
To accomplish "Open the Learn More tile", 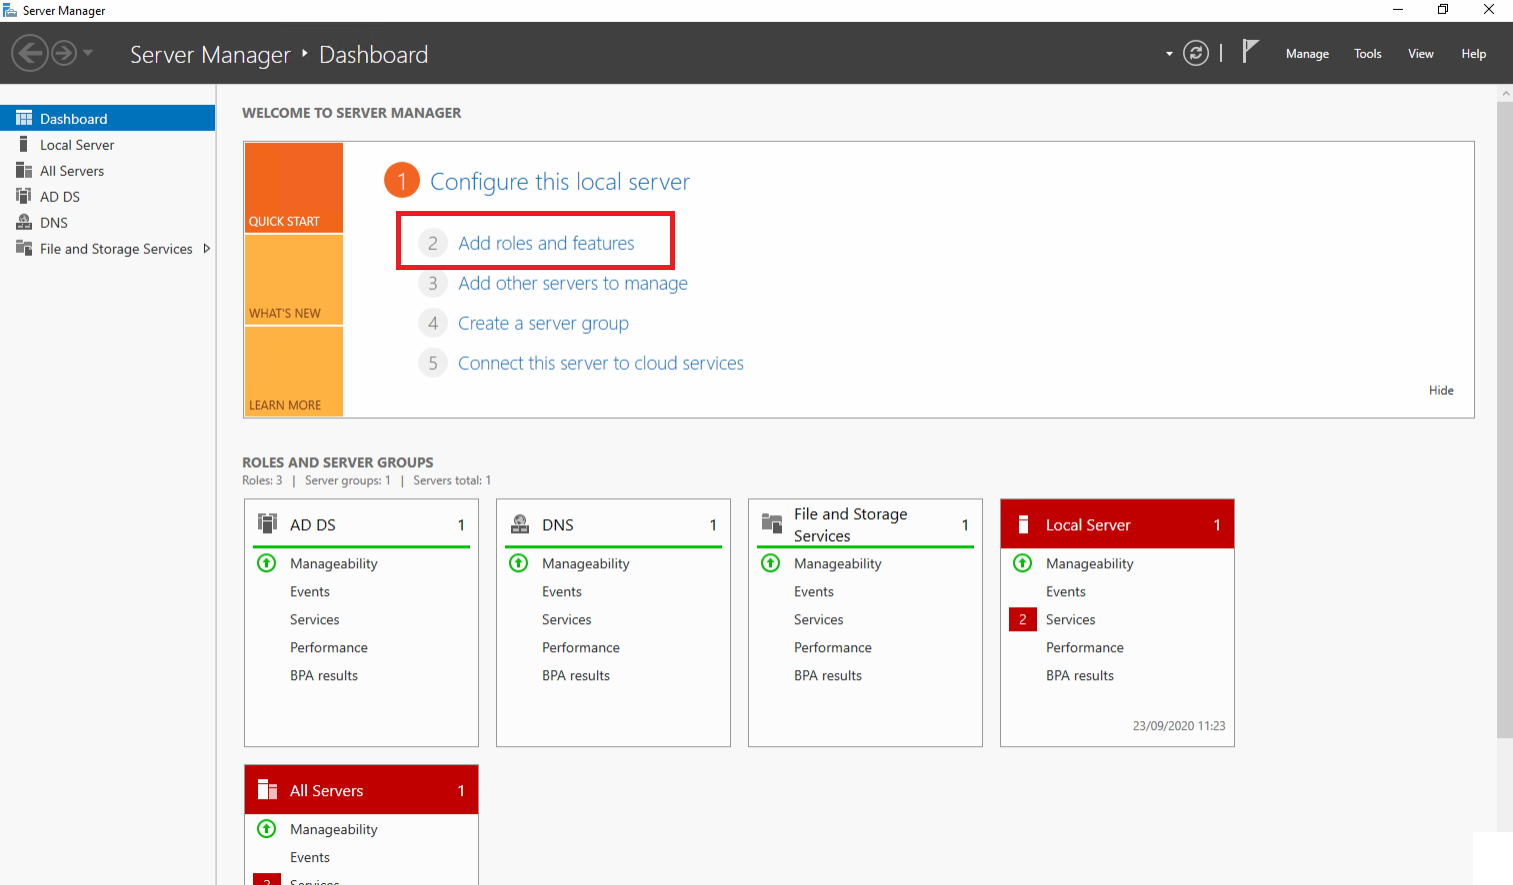I will tap(294, 371).
